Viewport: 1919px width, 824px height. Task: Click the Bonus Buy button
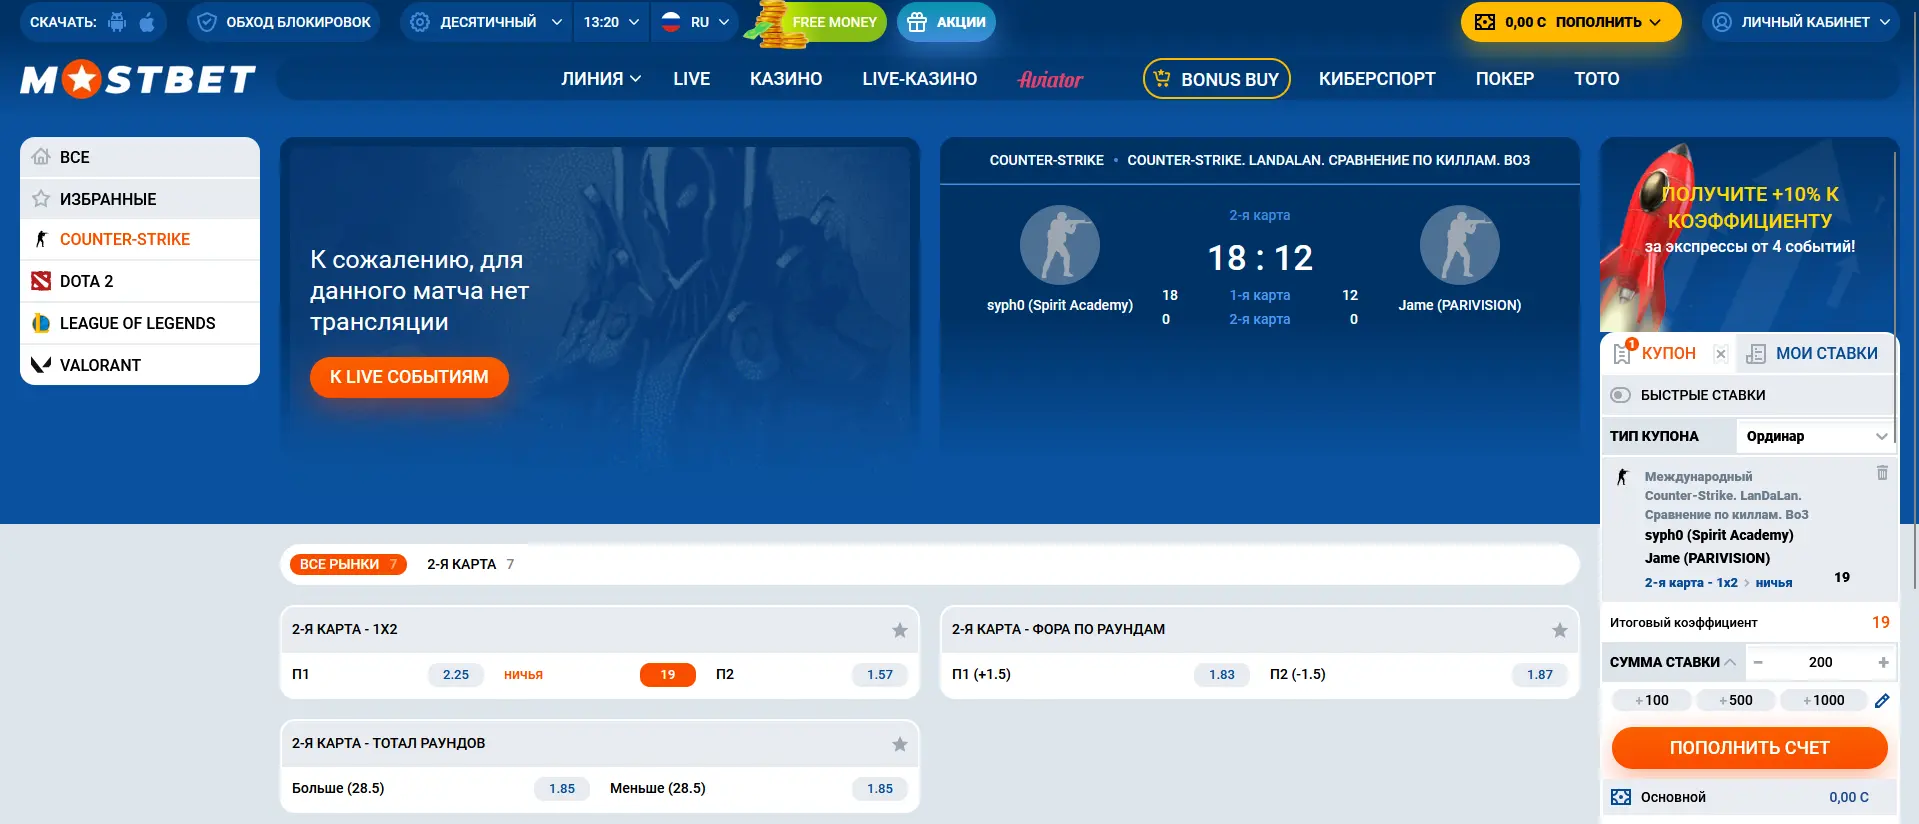[x=1217, y=79]
